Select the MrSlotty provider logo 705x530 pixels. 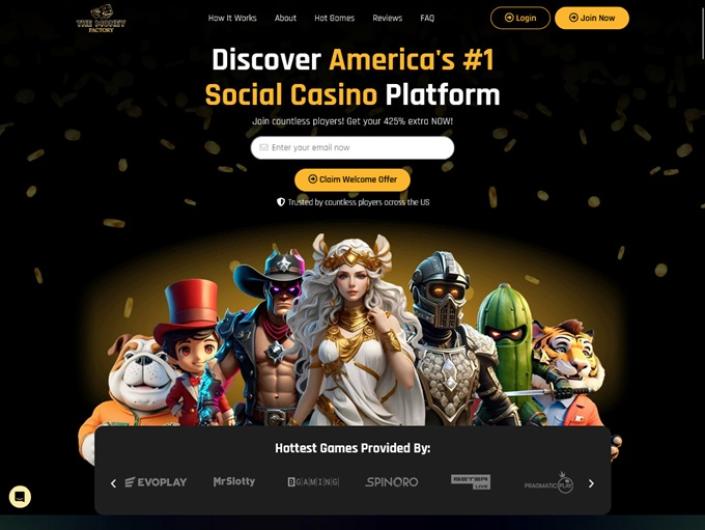[234, 482]
